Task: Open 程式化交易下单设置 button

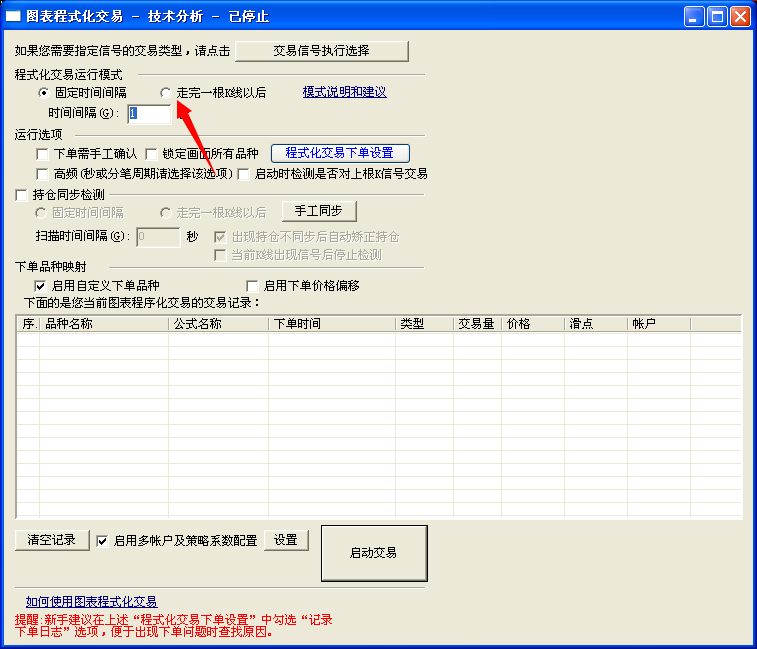Action: tap(340, 153)
